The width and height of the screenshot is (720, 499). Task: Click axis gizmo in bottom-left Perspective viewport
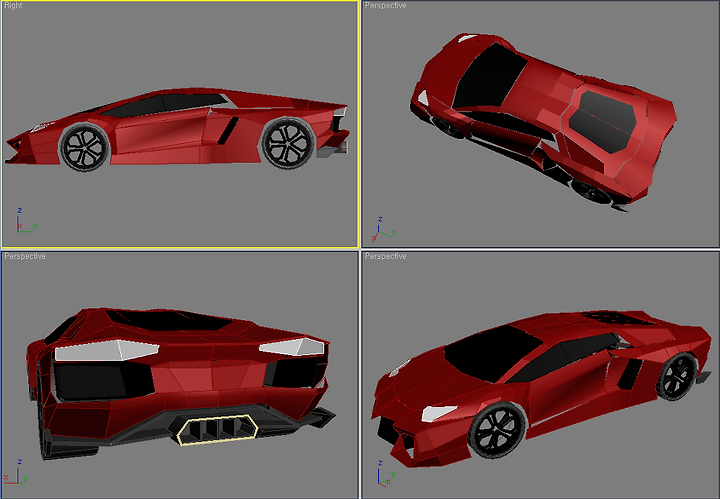(x=16, y=471)
